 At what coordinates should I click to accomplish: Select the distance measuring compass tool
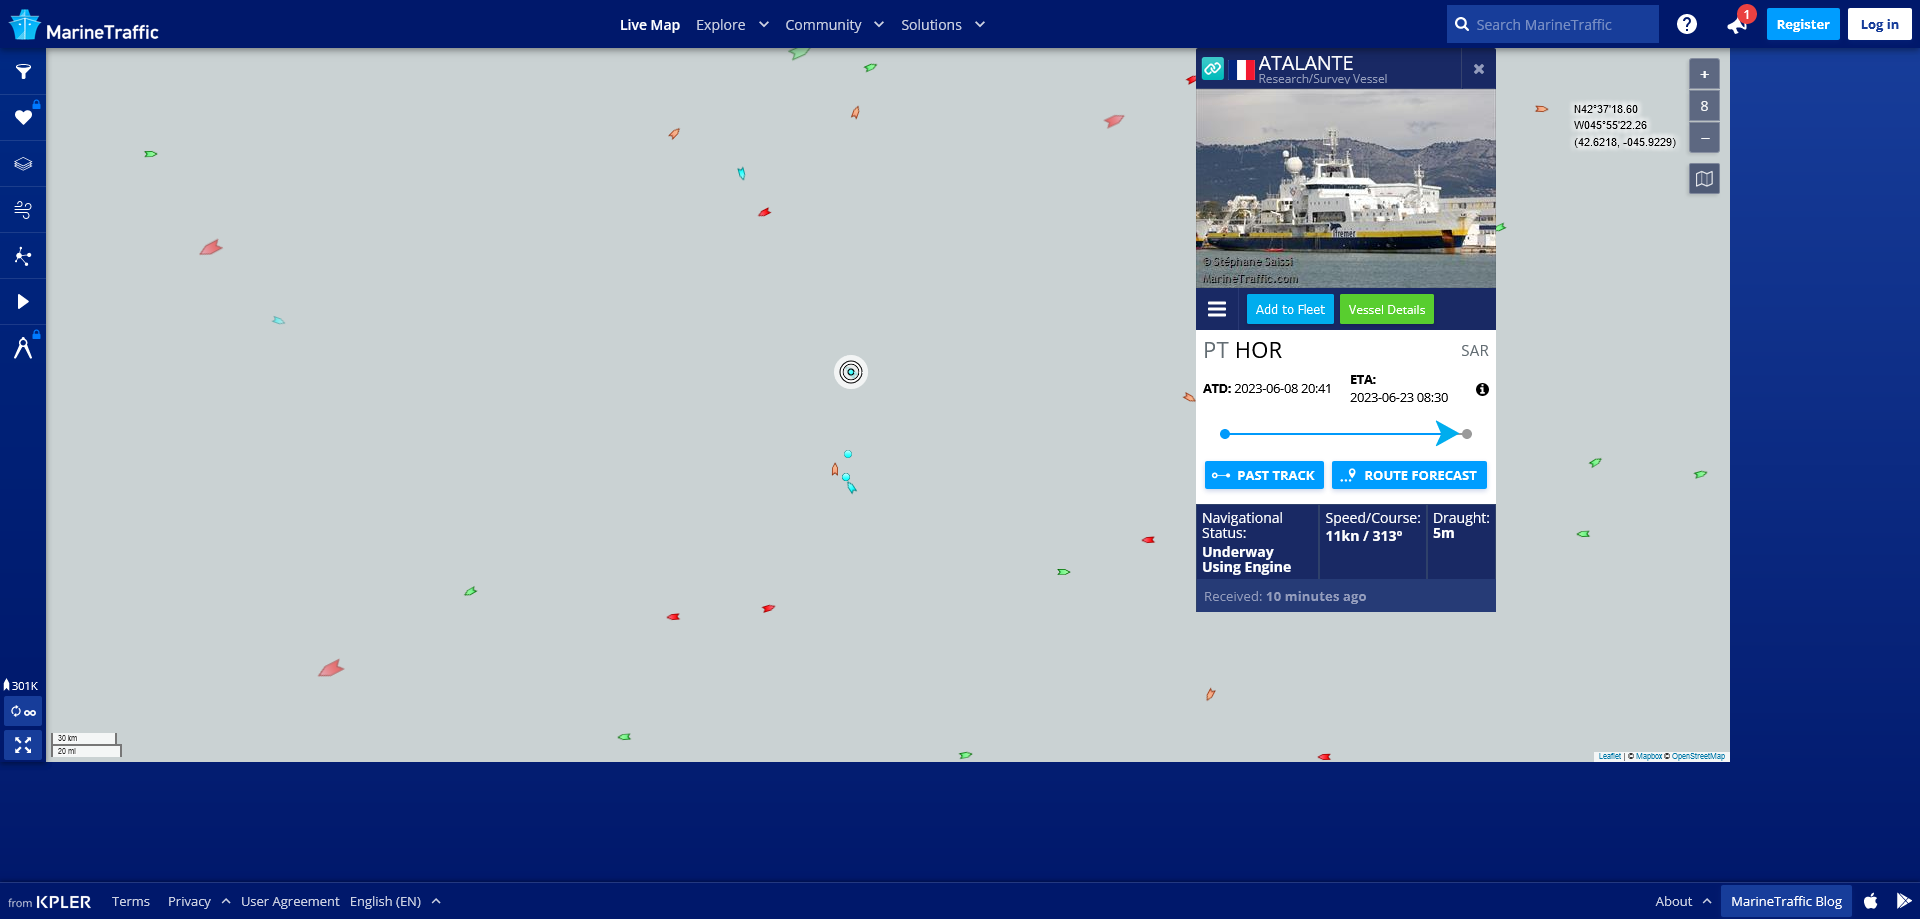23,348
